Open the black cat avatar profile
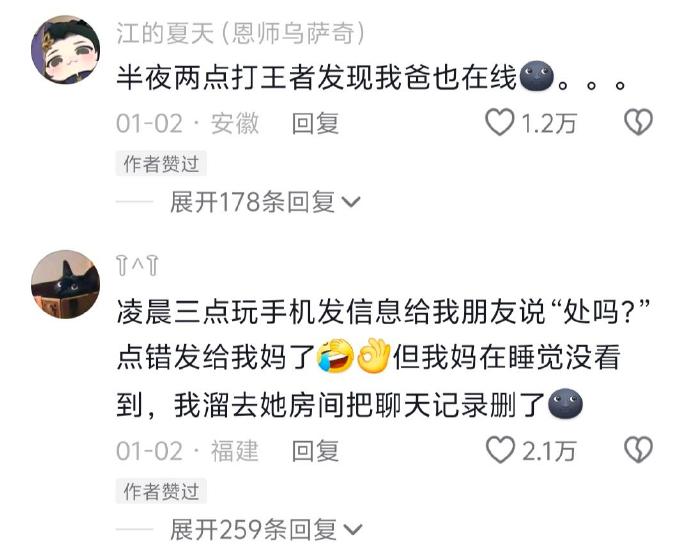690x557 pixels. point(66,285)
